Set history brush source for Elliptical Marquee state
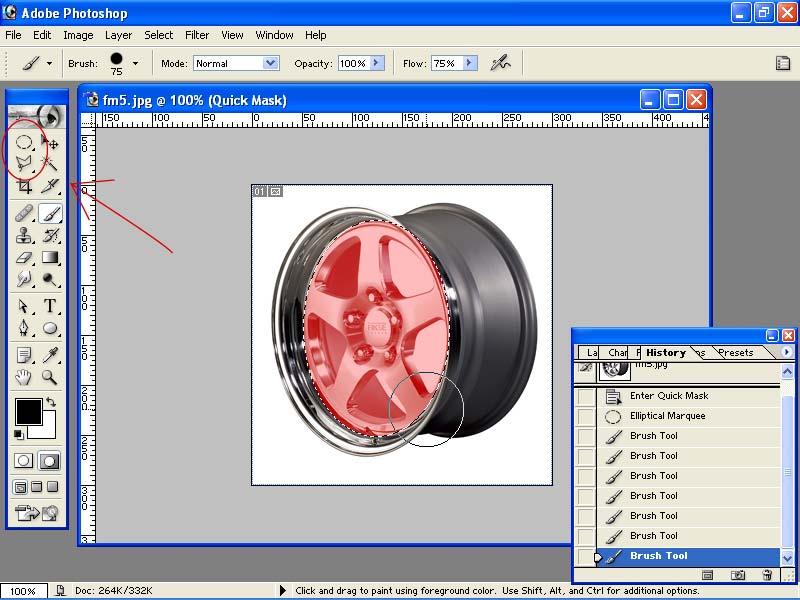This screenshot has width=800, height=600. point(586,416)
